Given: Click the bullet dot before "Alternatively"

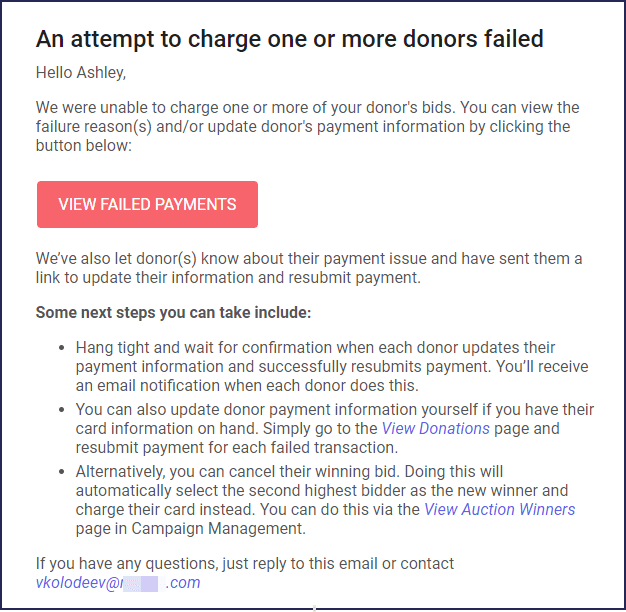Looking at the screenshot, I should [60, 471].
